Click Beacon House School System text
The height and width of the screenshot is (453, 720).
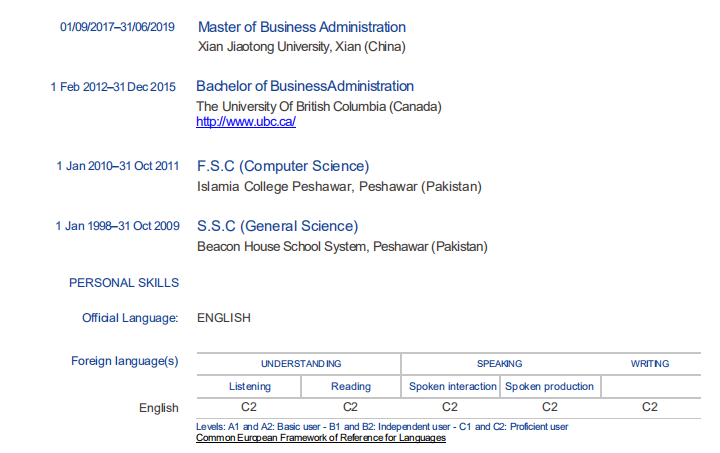click(342, 246)
